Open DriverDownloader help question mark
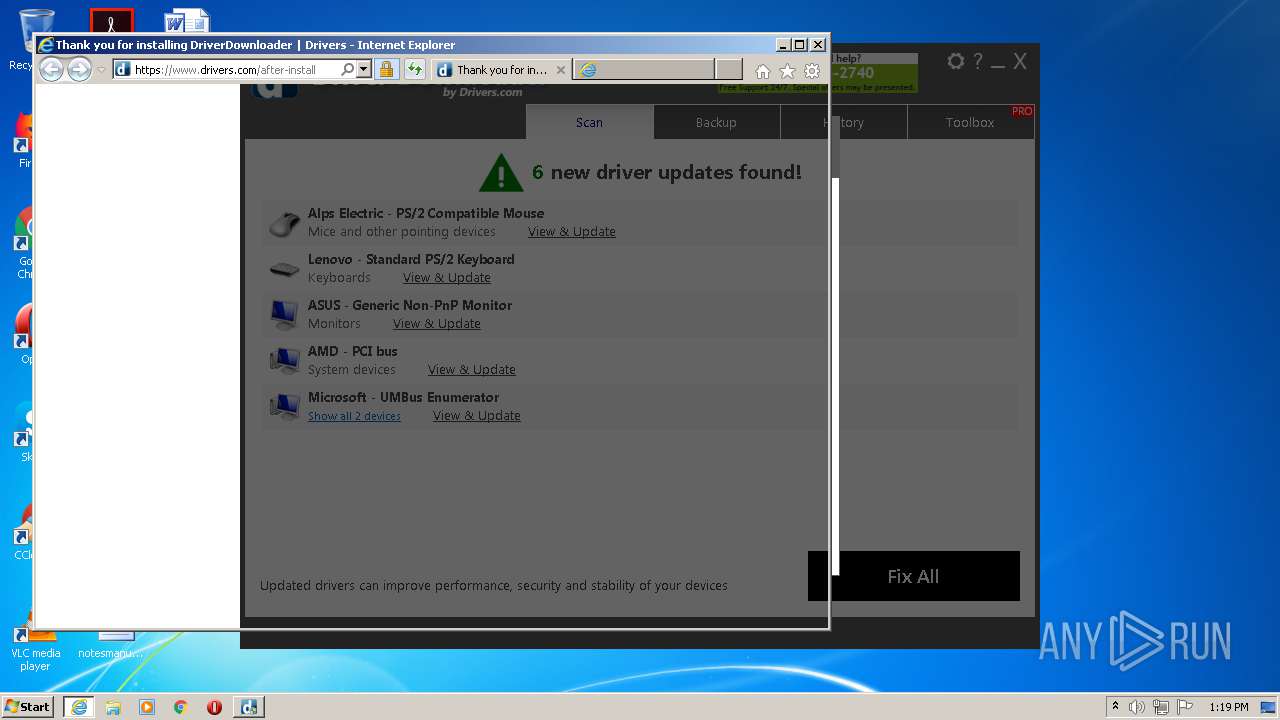The width and height of the screenshot is (1280, 720). (x=978, y=61)
